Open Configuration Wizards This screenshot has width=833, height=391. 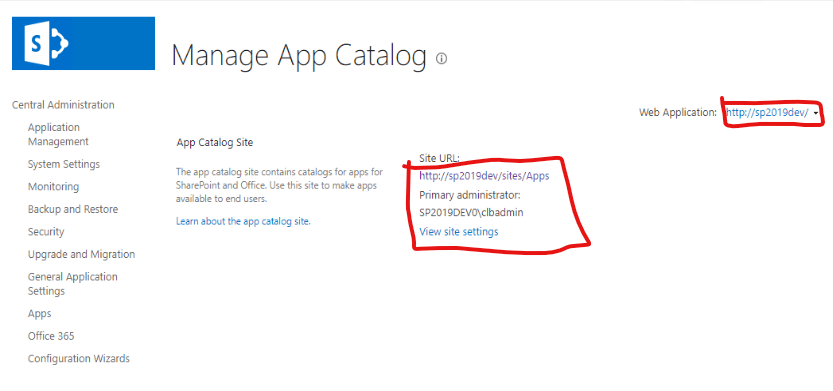click(79, 359)
